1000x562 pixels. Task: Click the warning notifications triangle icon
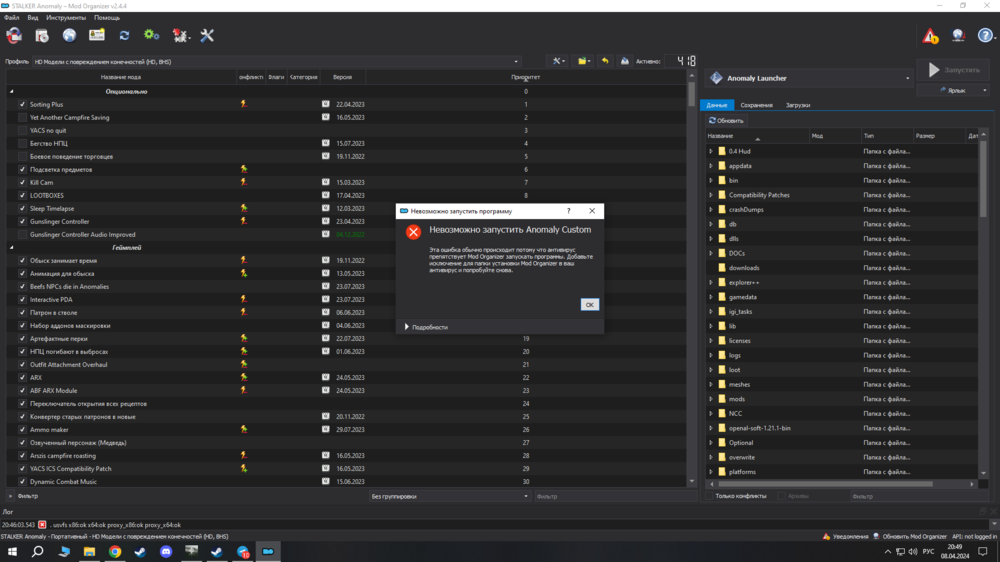tap(930, 36)
